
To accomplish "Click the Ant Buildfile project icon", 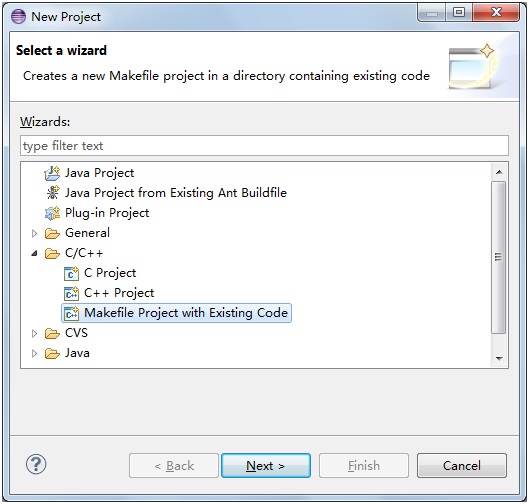I will click(x=53, y=193).
